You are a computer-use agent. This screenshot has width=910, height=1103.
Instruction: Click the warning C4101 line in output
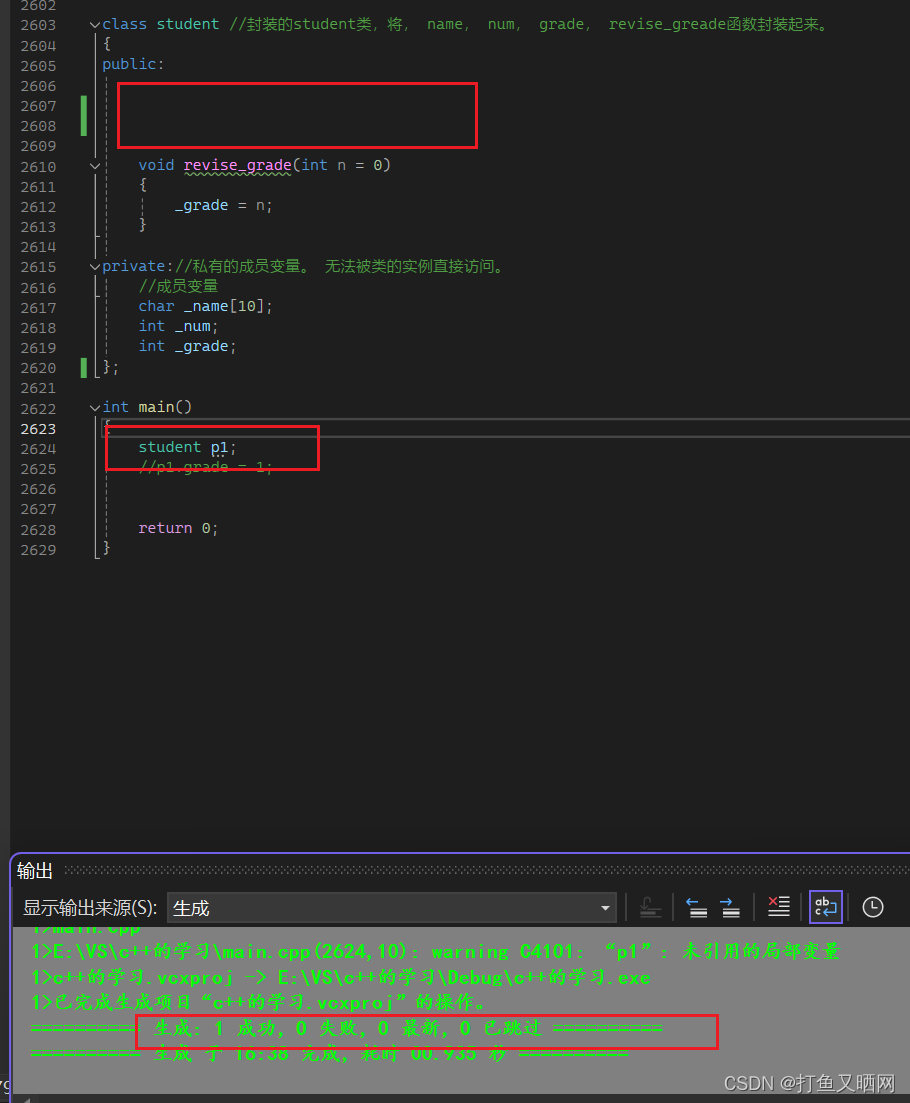tap(436, 952)
